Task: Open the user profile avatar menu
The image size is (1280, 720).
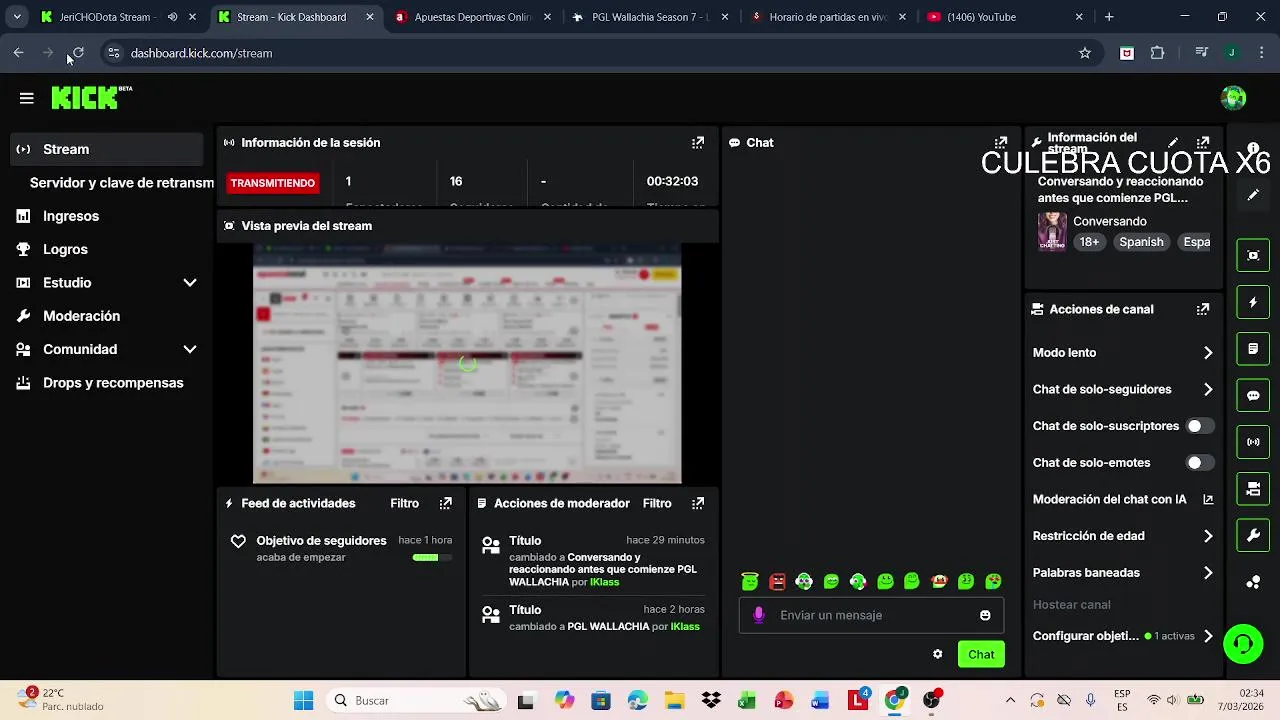Action: coord(1233,98)
